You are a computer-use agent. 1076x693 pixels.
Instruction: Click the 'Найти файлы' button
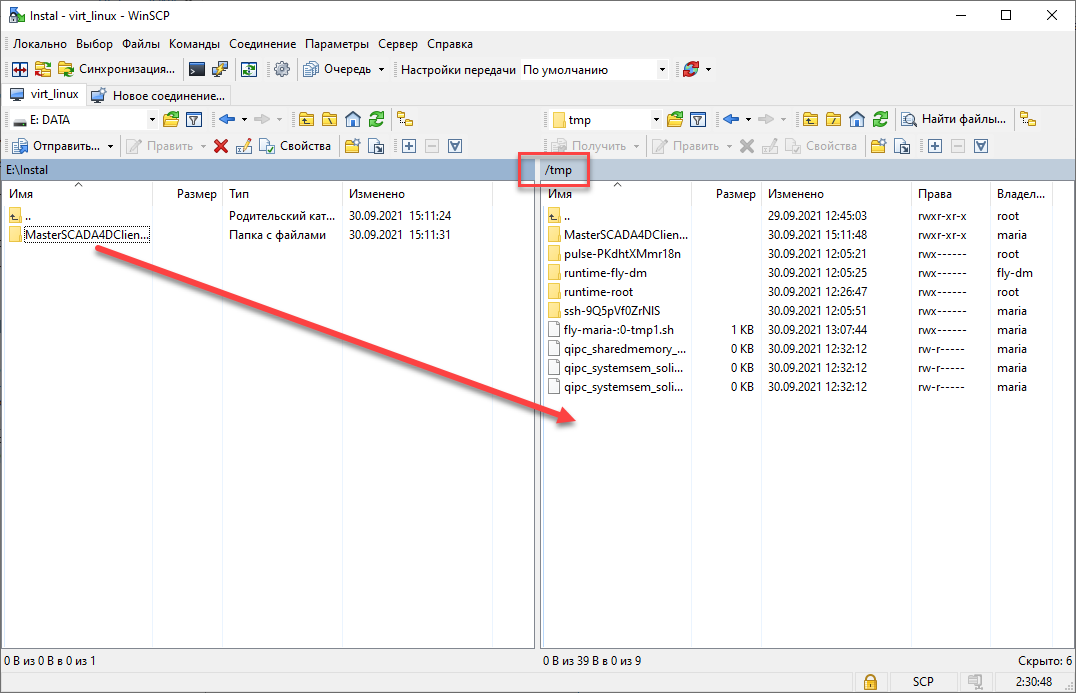point(954,120)
